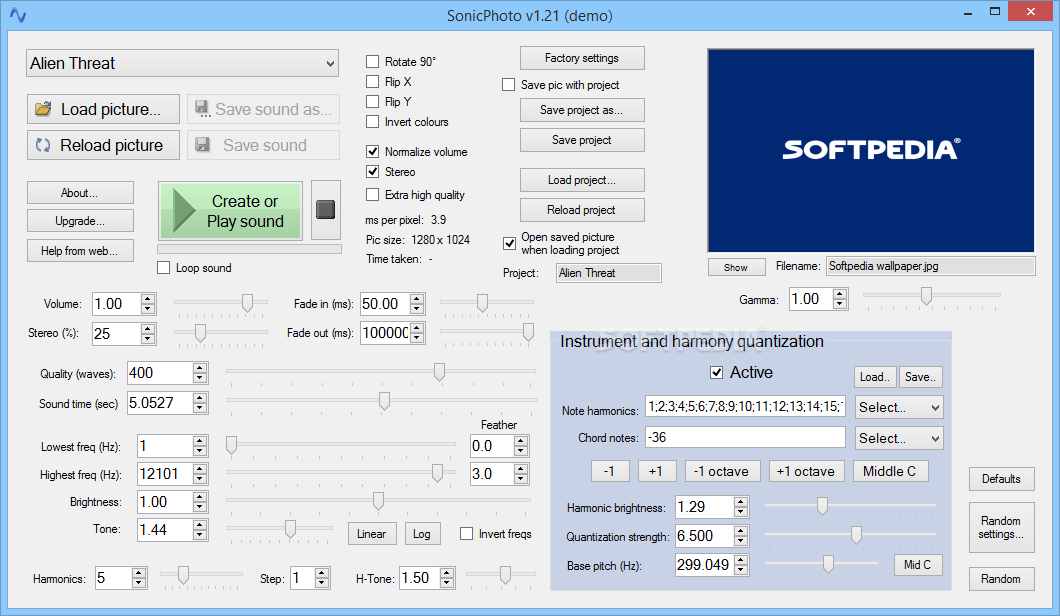
Task: Increase Lowest freq with spinner up arrow
Action: (200, 441)
